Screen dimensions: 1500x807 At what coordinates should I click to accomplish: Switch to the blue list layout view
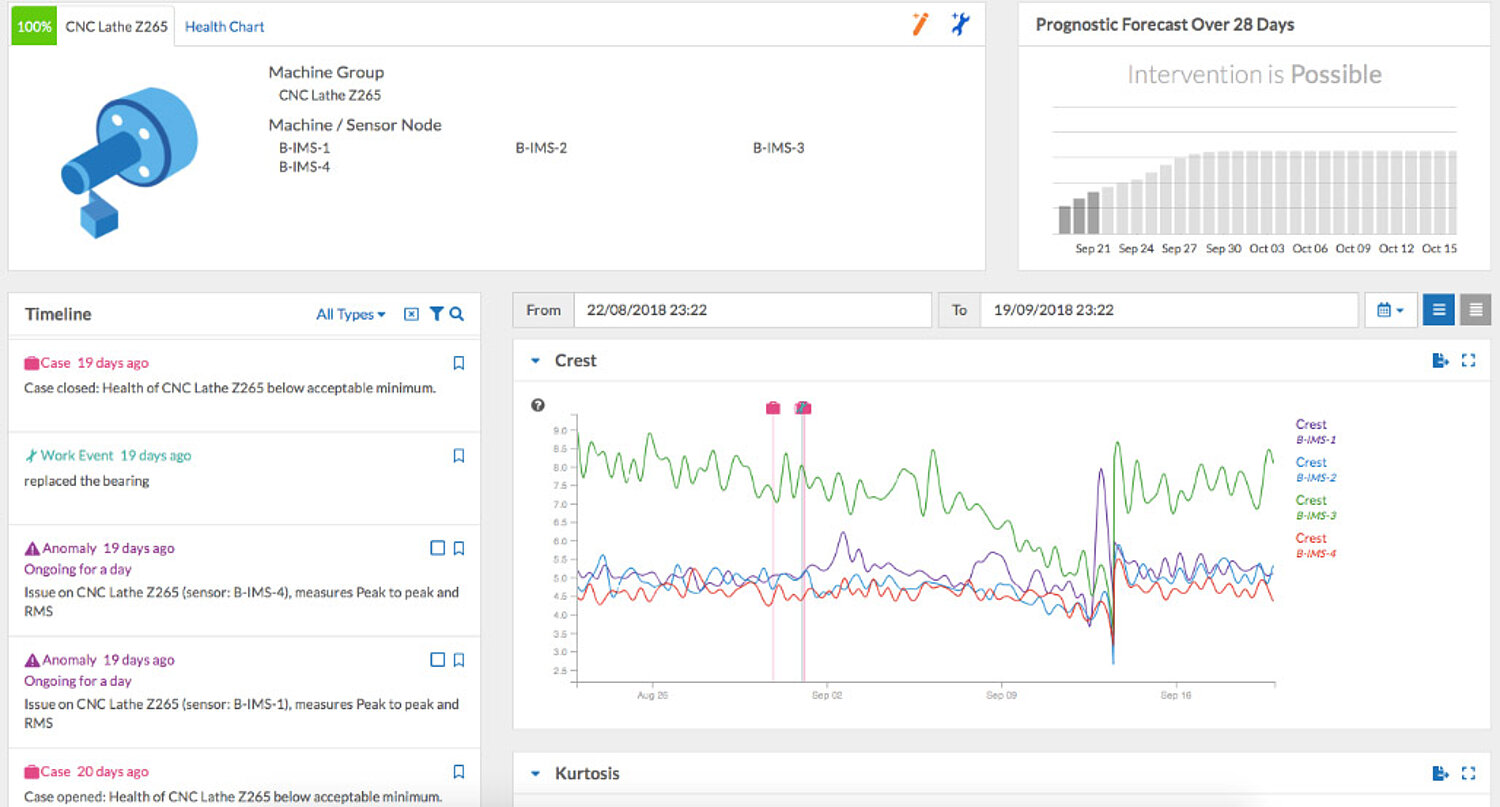click(1438, 310)
